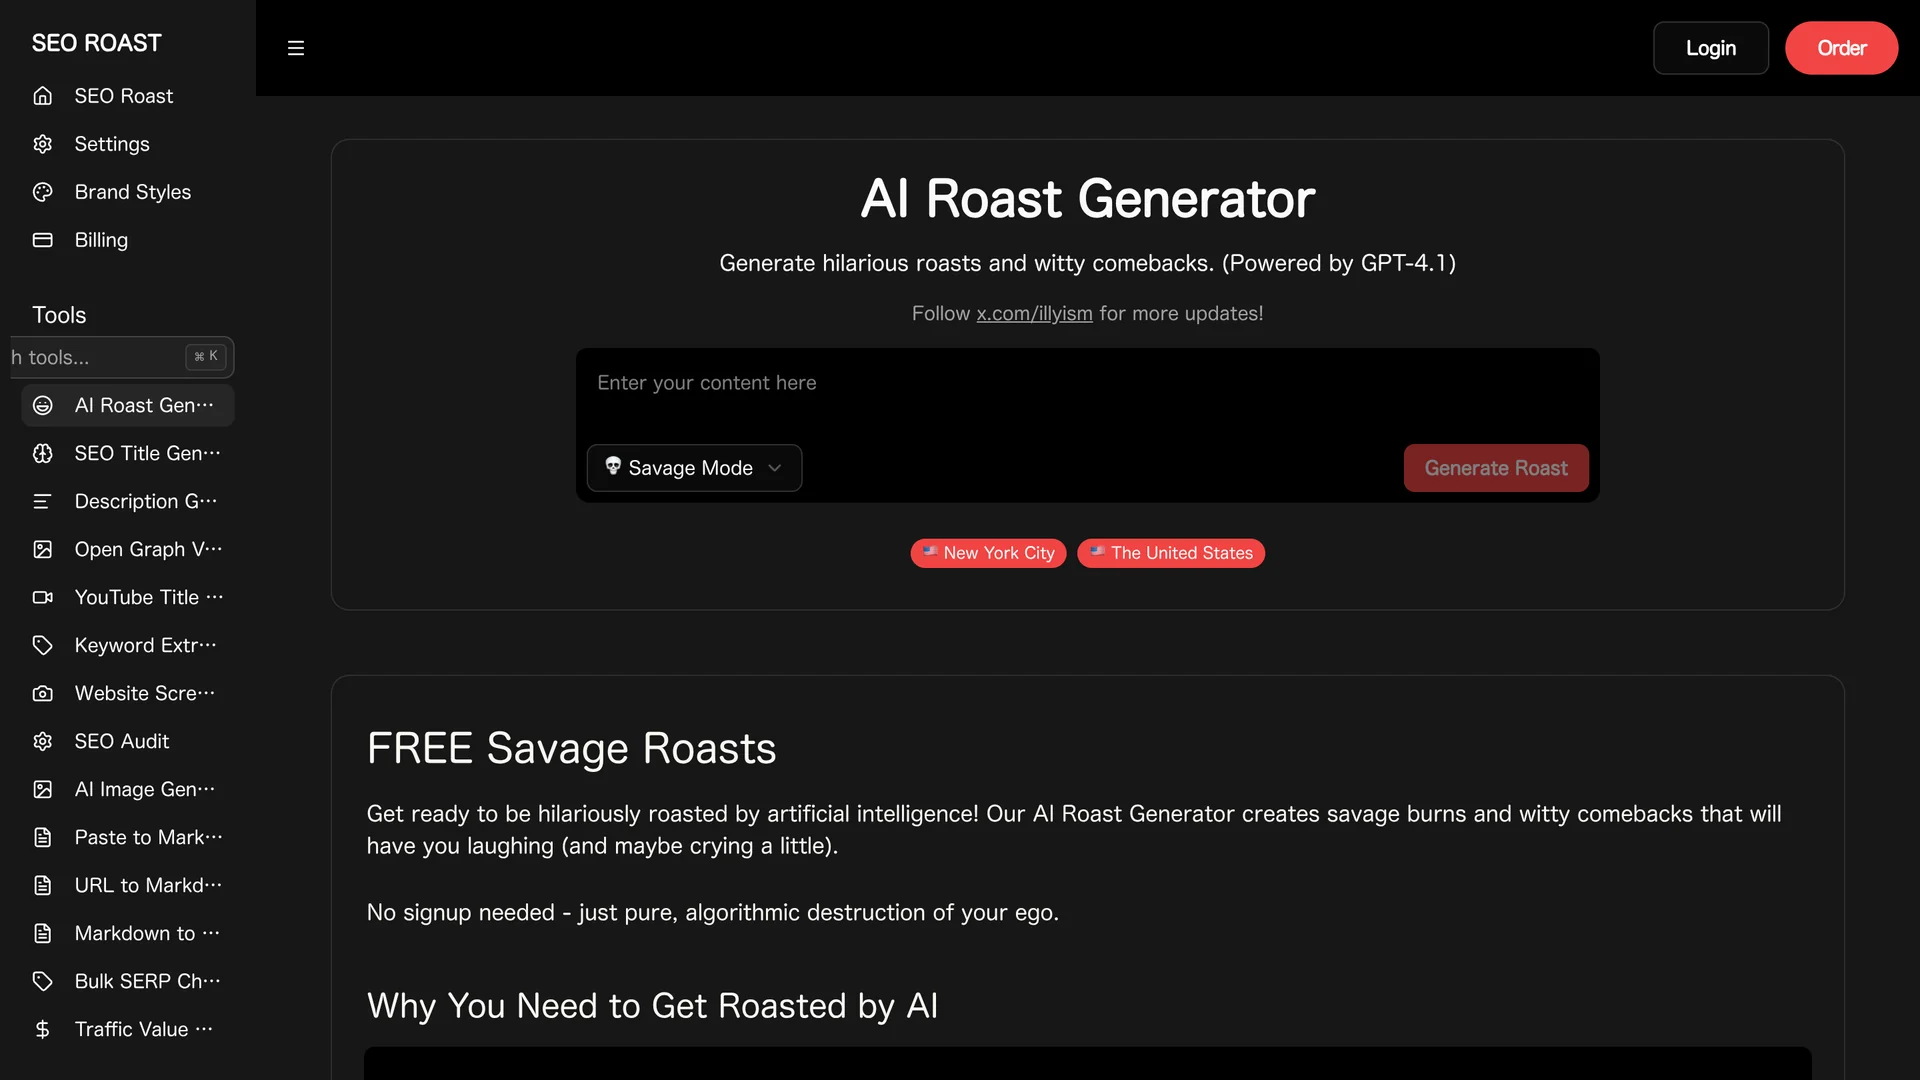This screenshot has width=1920, height=1080.
Task: Click the gear icon beside SEO Audit
Action: click(42, 741)
